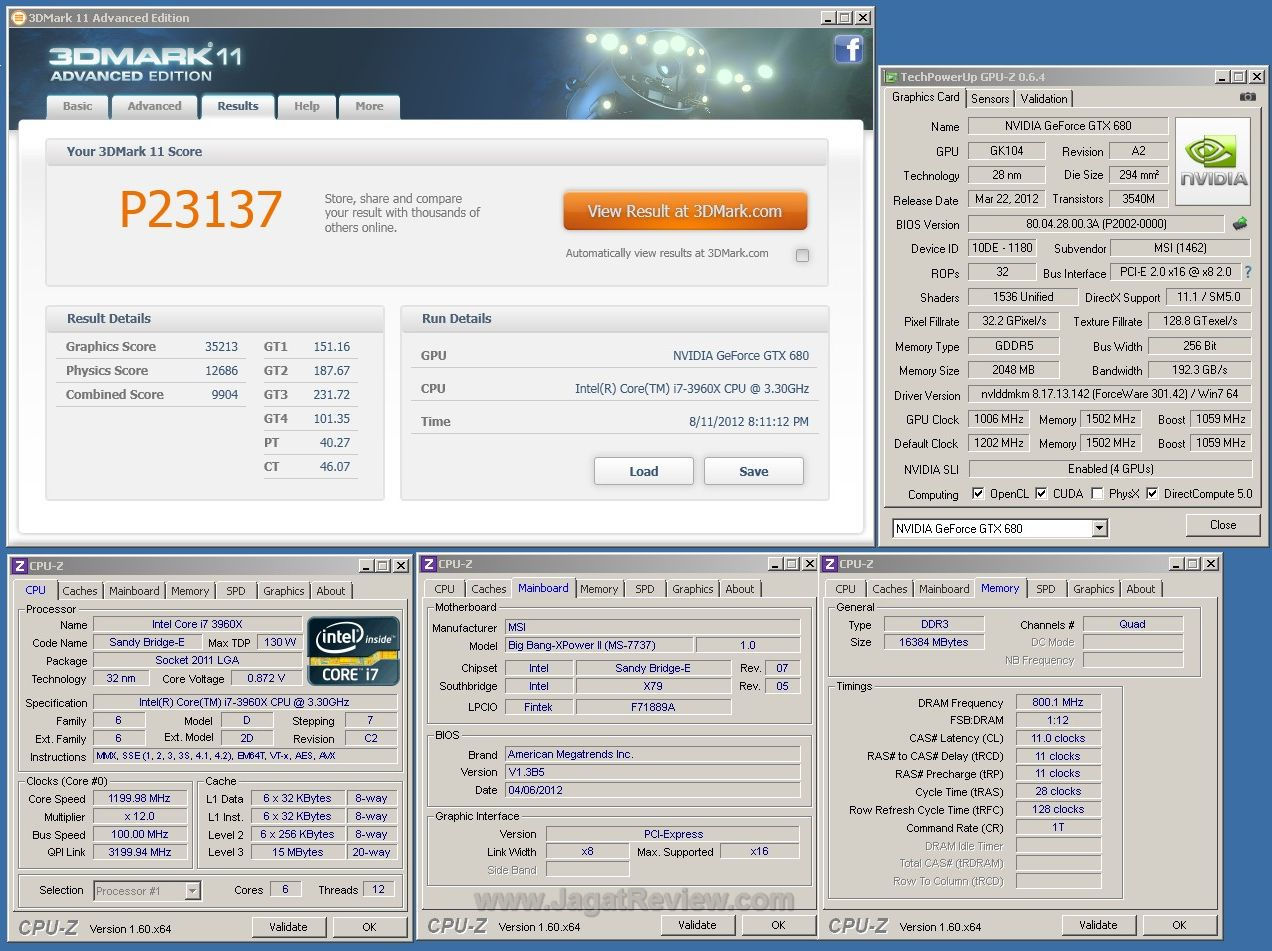Click the Facebook icon in 3DMark
The width and height of the screenshot is (1272, 951).
[x=848, y=49]
